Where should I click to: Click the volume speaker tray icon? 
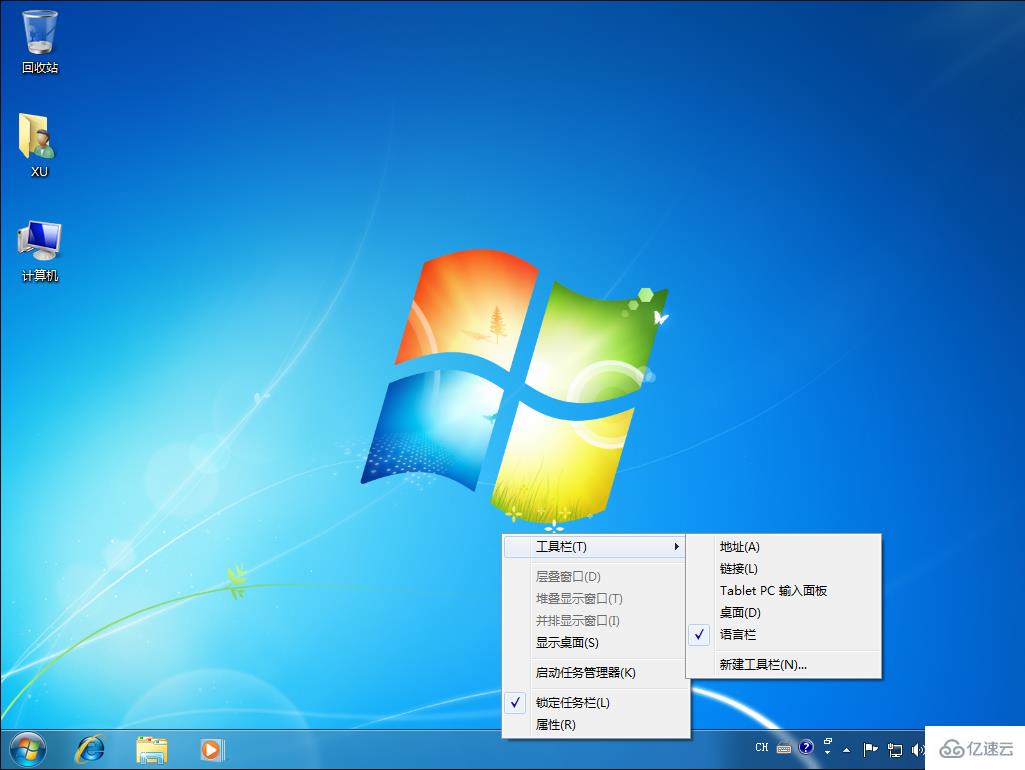point(917,750)
